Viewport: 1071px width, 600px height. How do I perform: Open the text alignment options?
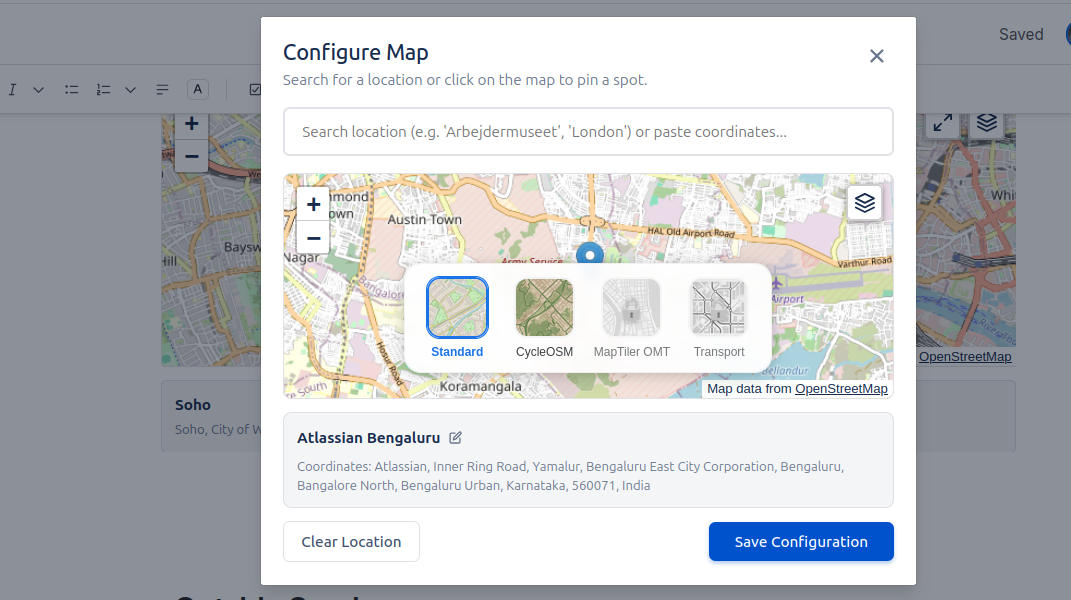click(x=162, y=89)
